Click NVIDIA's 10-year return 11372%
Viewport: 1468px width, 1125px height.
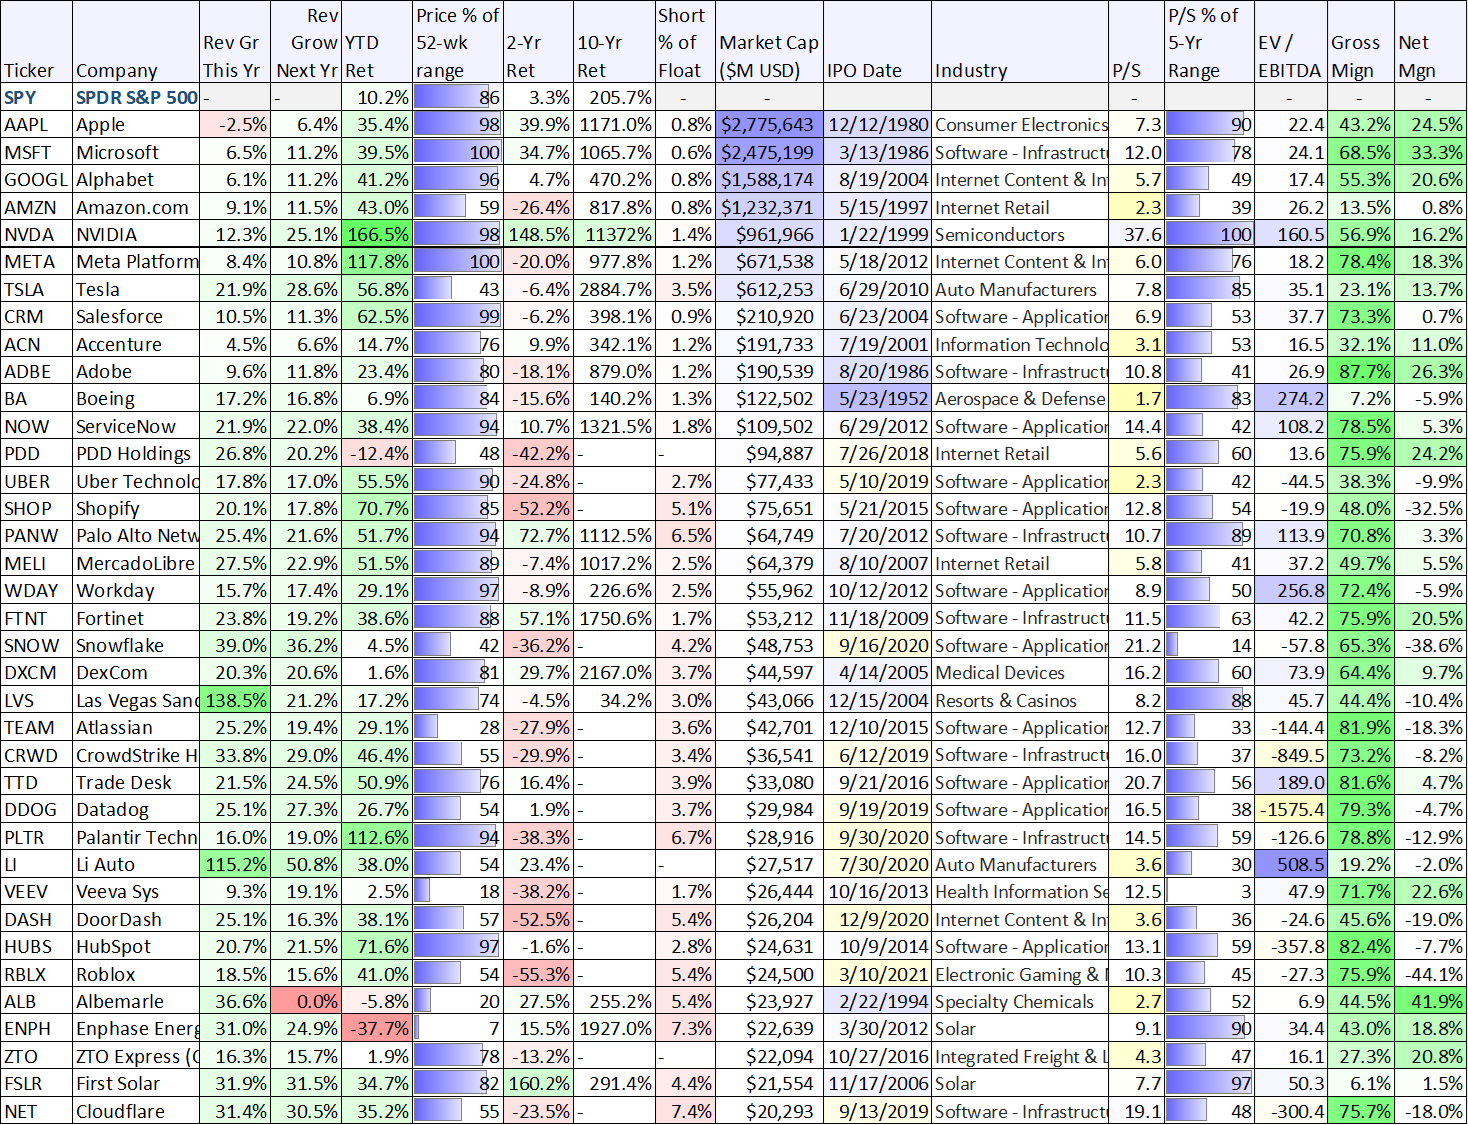click(614, 235)
